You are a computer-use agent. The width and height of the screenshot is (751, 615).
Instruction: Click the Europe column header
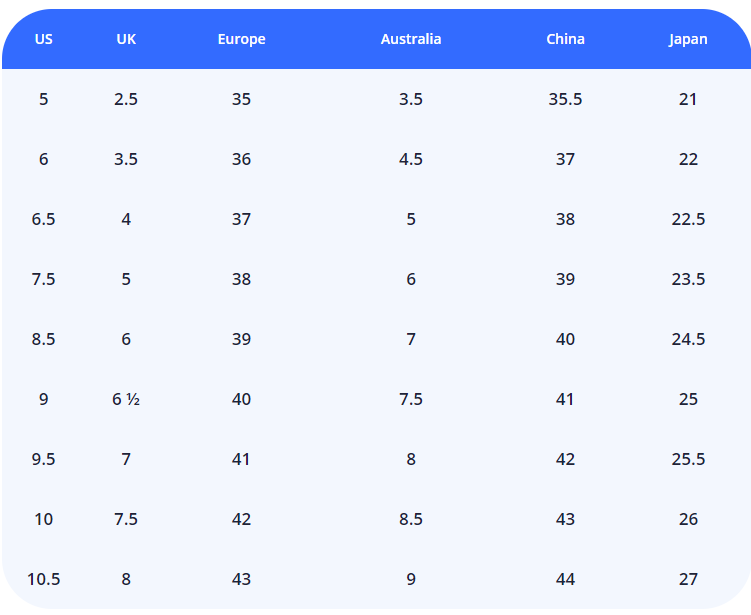(241, 39)
